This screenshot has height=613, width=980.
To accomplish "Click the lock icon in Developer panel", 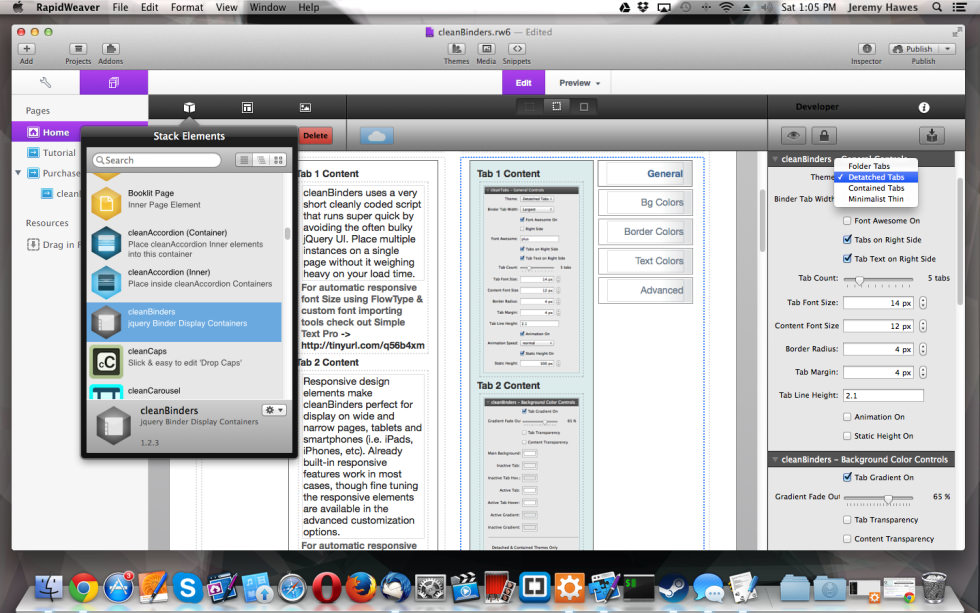I will coord(824,135).
